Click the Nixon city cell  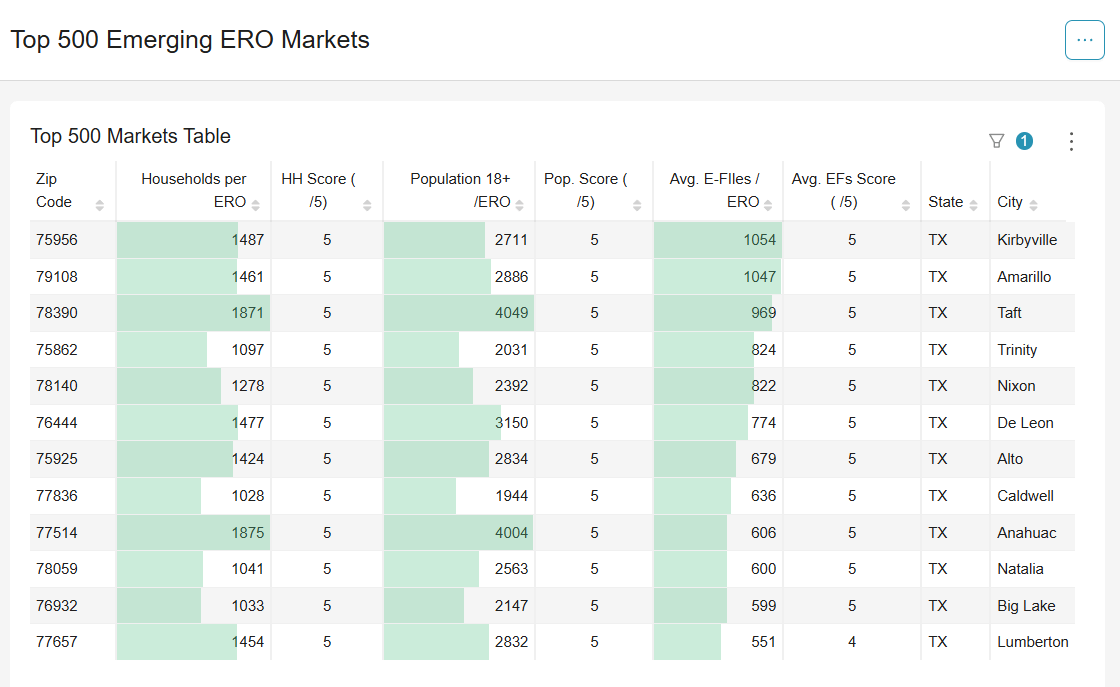pos(1032,386)
